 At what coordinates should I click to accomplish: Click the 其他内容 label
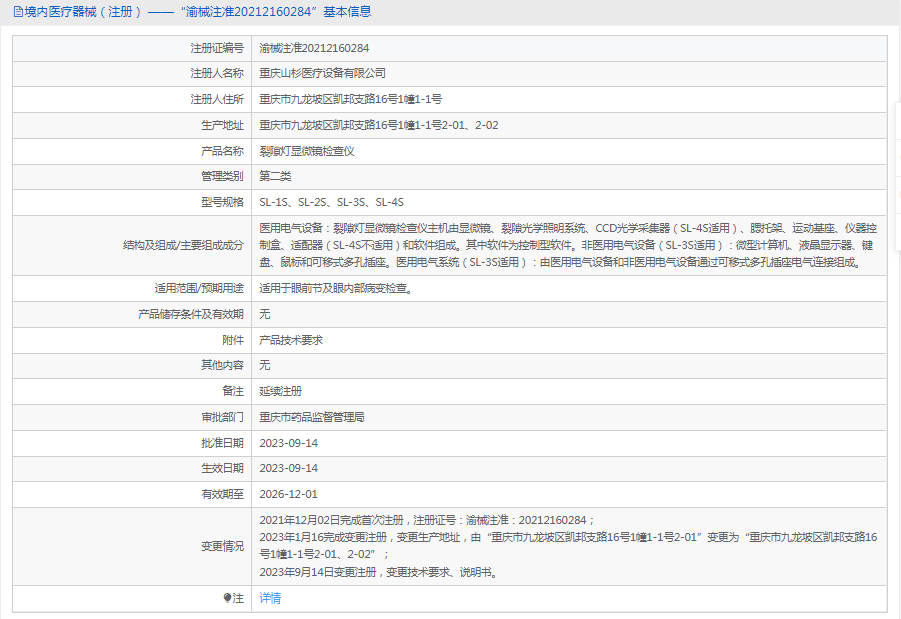222,366
